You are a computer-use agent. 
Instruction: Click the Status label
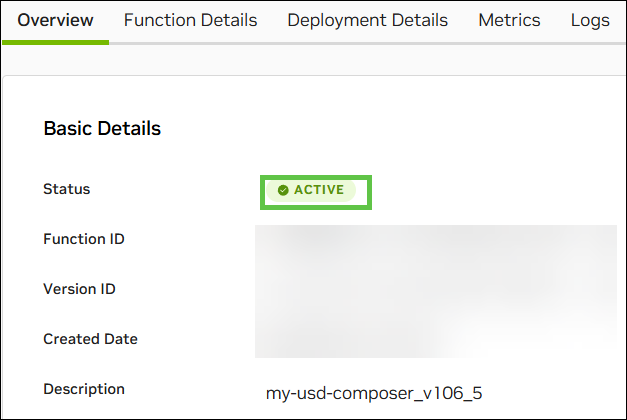(67, 189)
